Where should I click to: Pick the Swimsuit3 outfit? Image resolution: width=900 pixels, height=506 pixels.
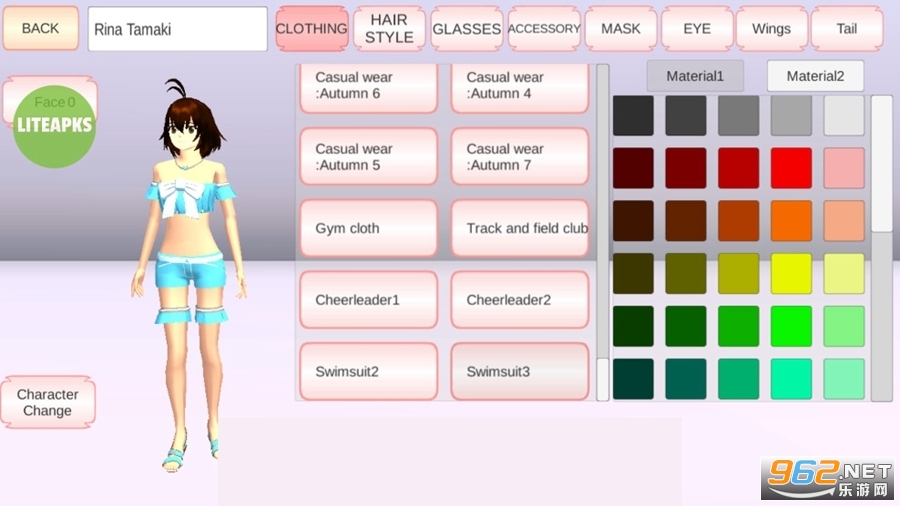tap(519, 372)
